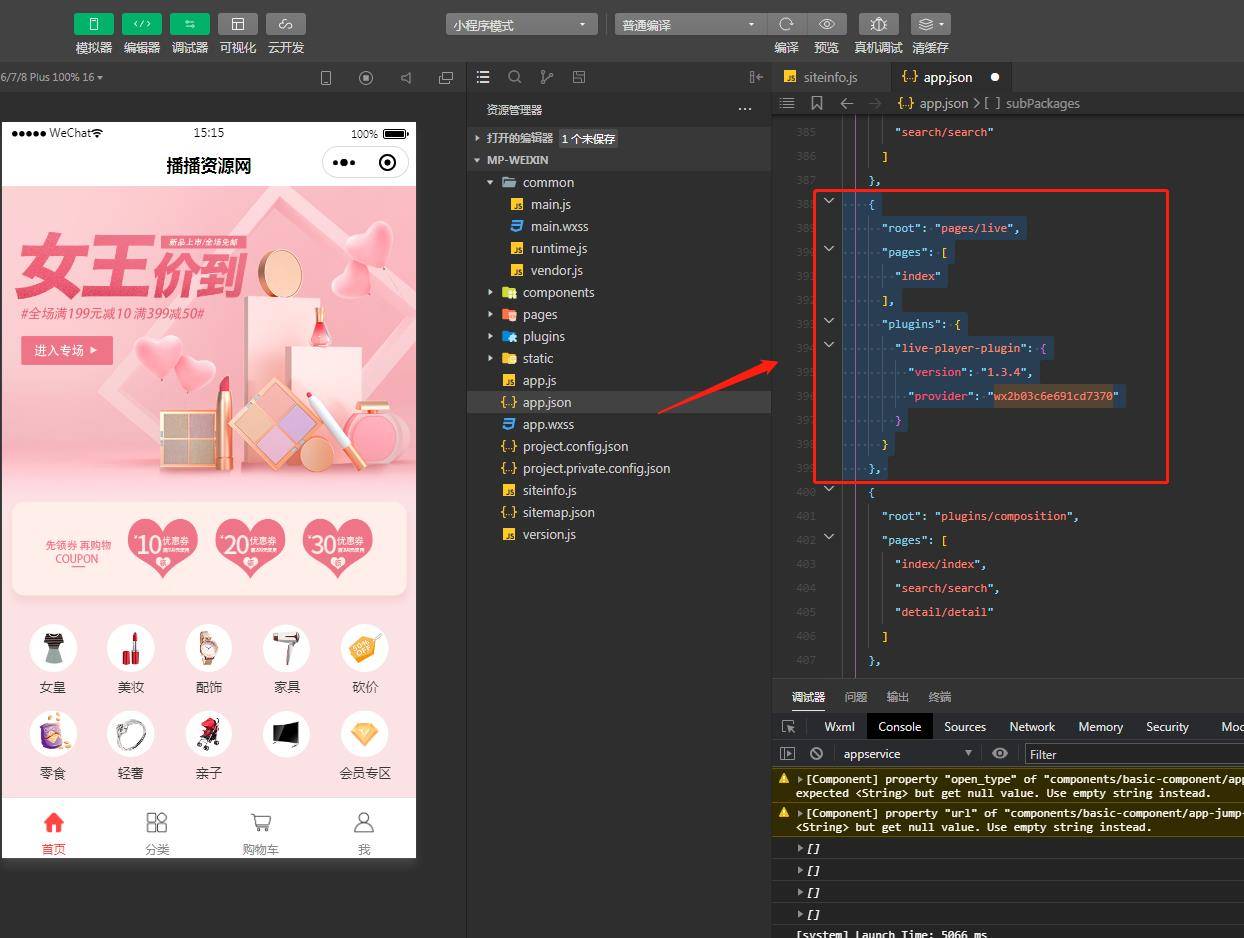Toggle the console live expression eye icon
Screen dimensions: 1244x938
click(x=999, y=754)
